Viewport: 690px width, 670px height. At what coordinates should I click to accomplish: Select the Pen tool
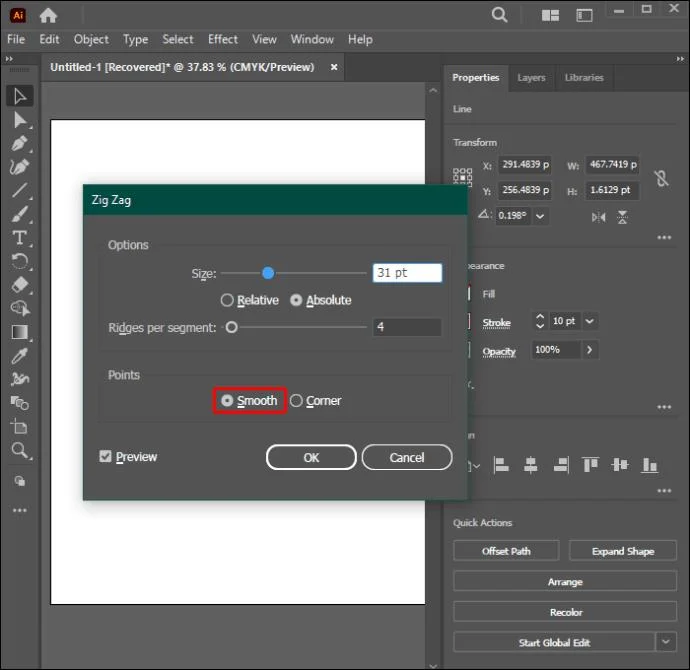[19, 143]
